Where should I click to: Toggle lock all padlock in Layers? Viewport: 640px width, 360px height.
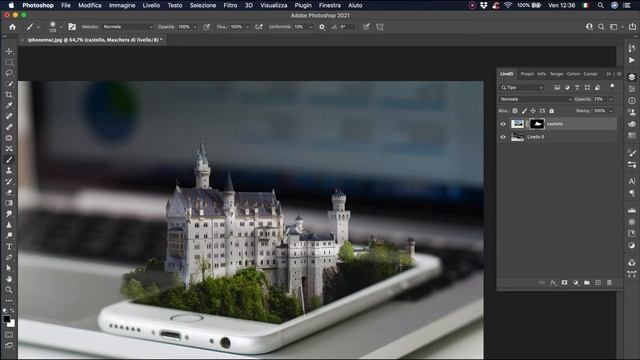(551, 111)
